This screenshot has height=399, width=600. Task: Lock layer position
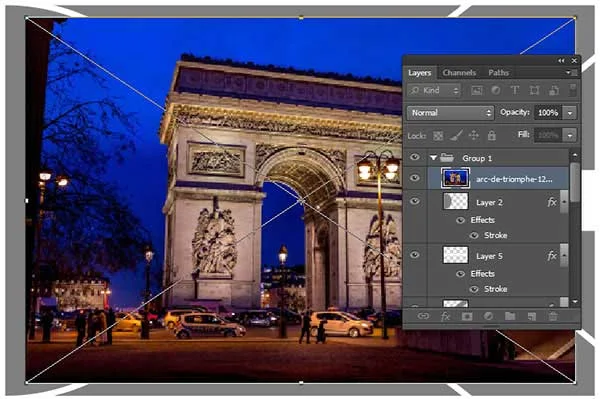tap(474, 135)
